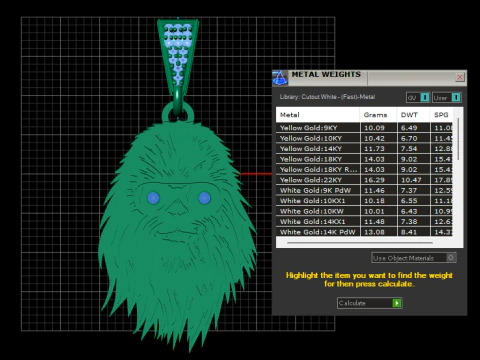Click the vertical scrollbar of metals list
Image resolution: width=480 pixels, height=360 pixels.
click(458, 139)
